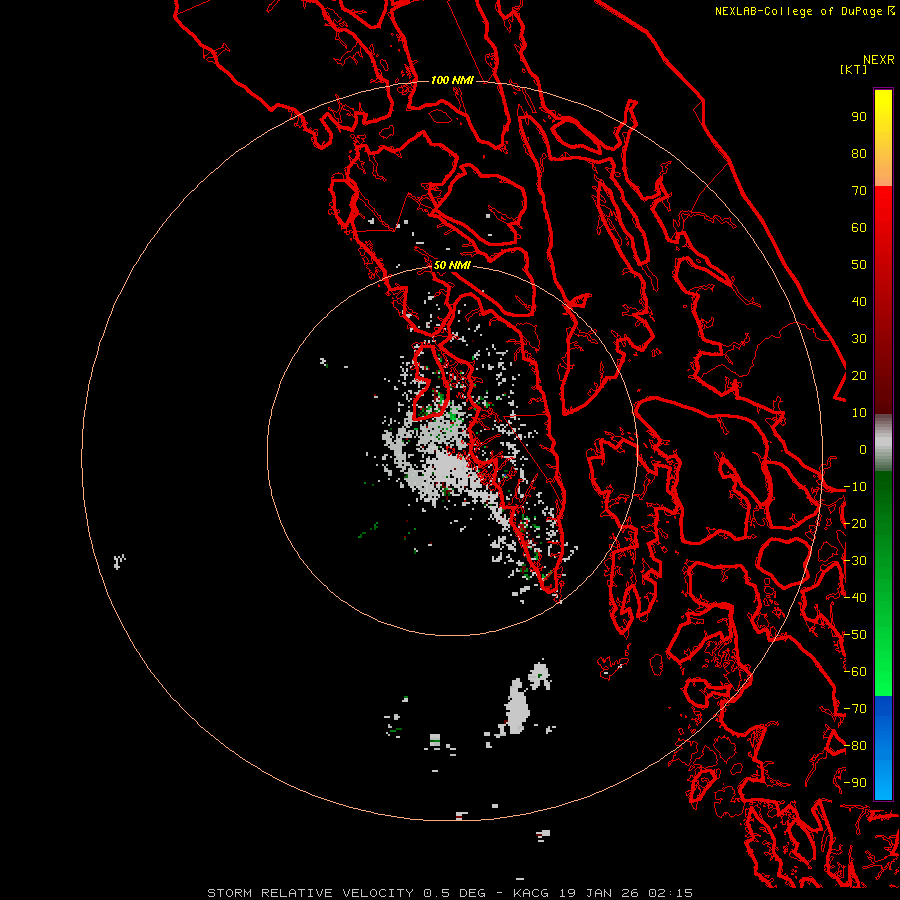Click the positive 90 value on the velocity scale
900x900 pixels.
(x=859, y=117)
